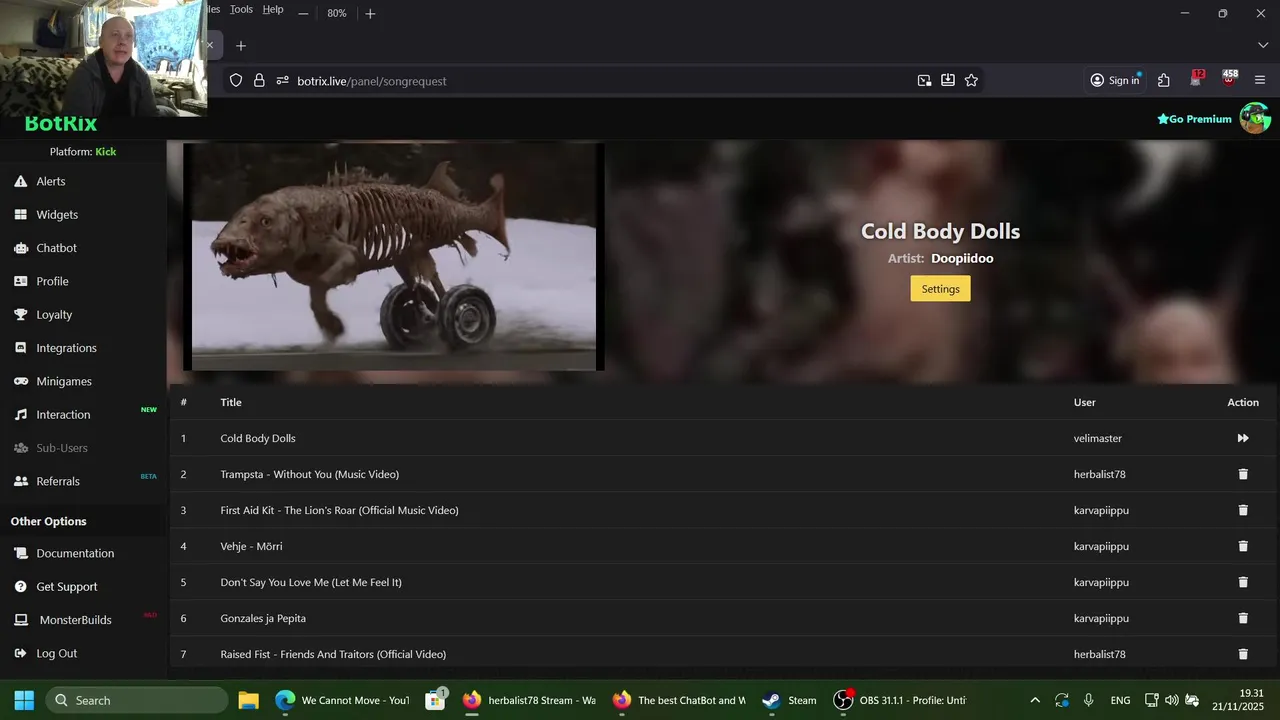1280x720 pixels.
Task: Show hidden system tray icons
Action: (1035, 700)
